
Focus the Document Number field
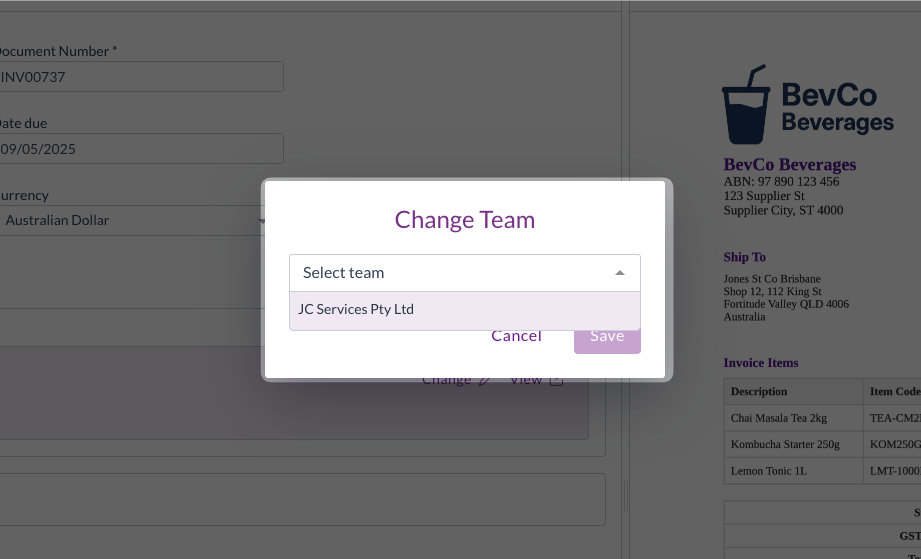coord(140,77)
